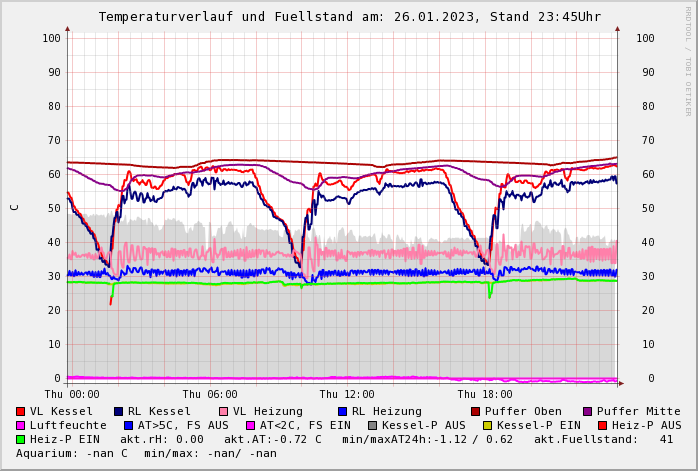
Task: Click the dark blue RL Kessel swatch
Action: pos(118,411)
